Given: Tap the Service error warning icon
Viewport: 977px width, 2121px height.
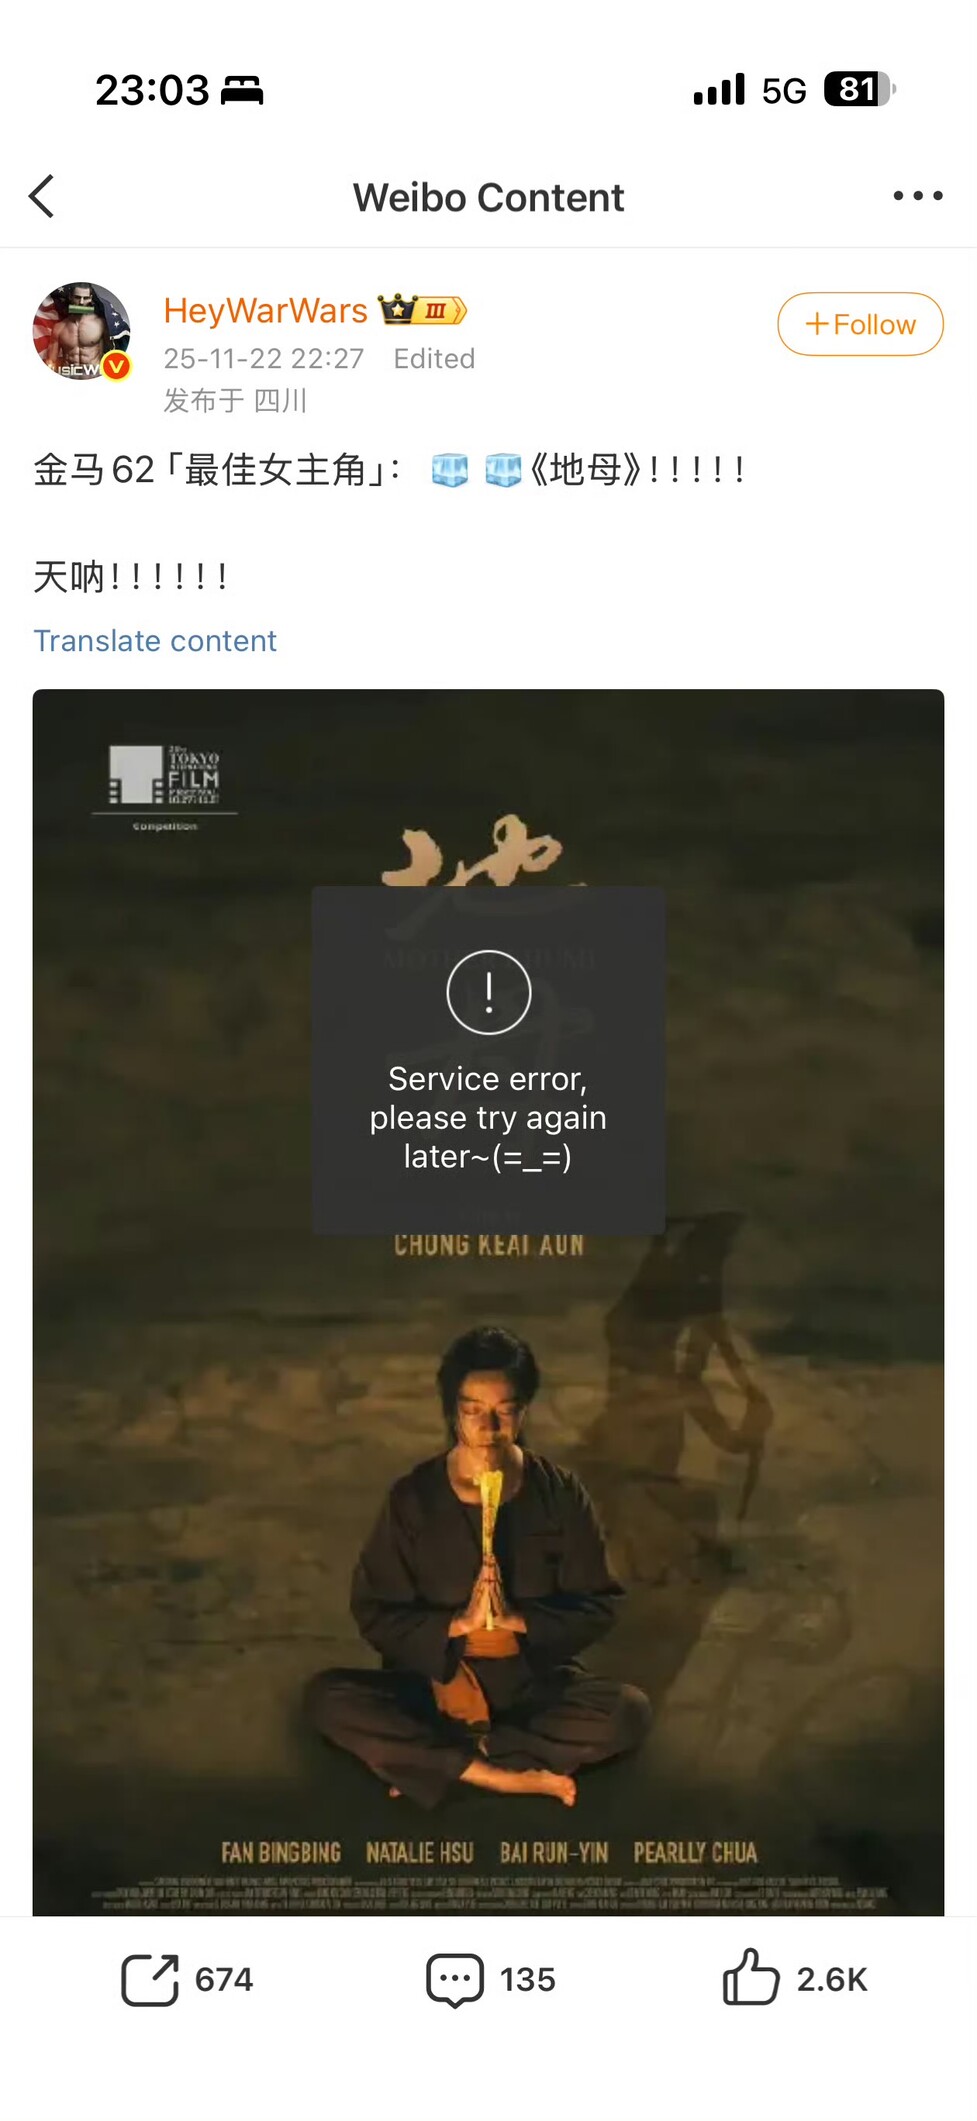Looking at the screenshot, I should point(488,992).
